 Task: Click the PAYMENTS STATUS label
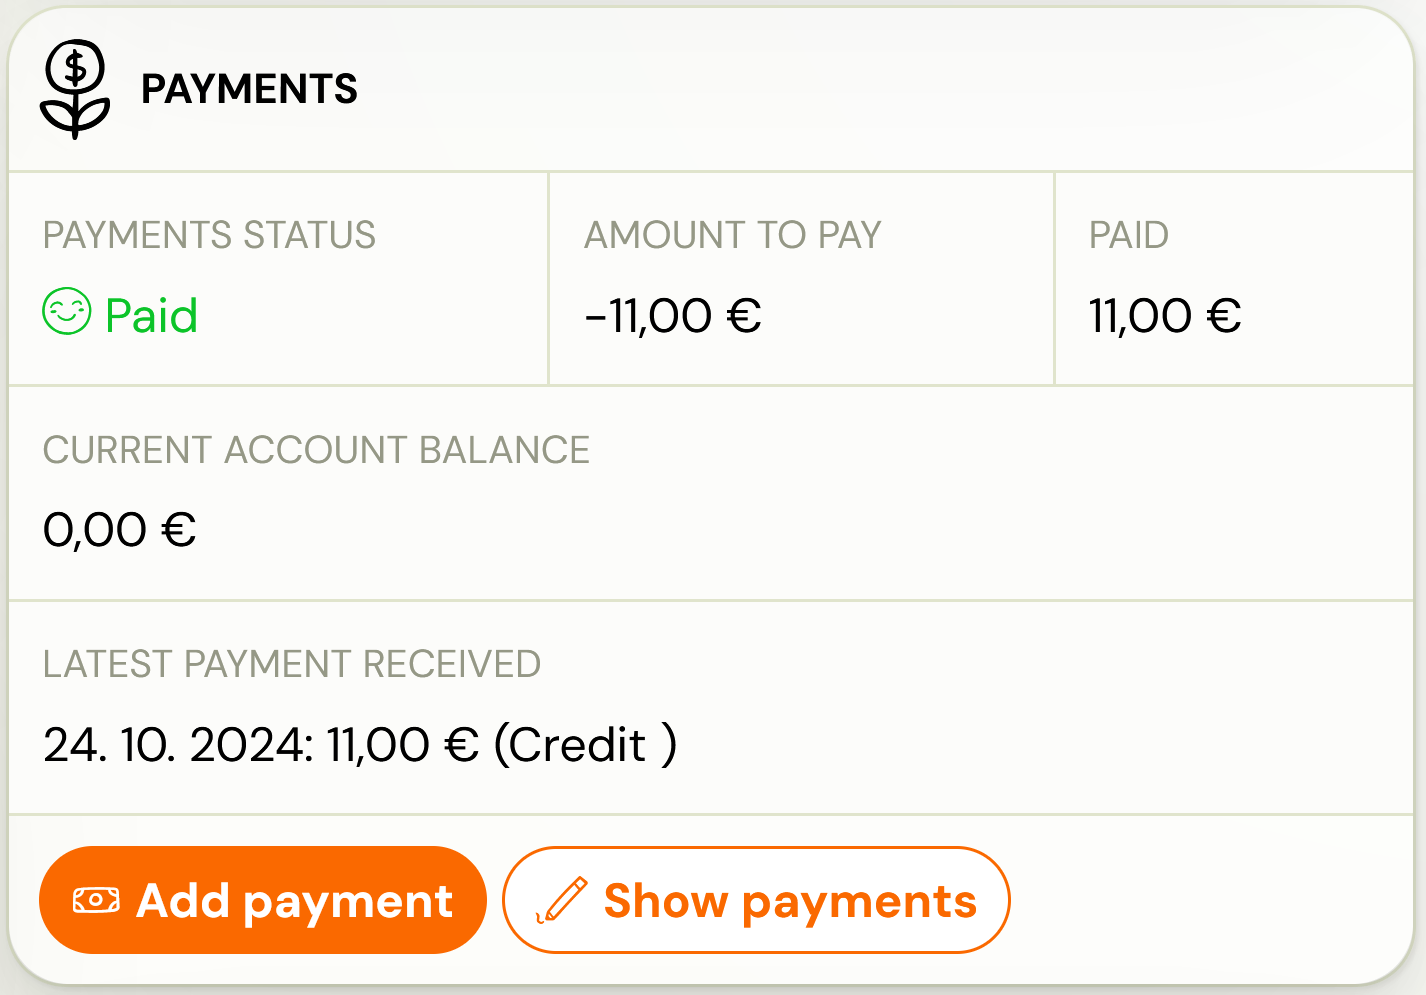pyautogui.click(x=209, y=236)
